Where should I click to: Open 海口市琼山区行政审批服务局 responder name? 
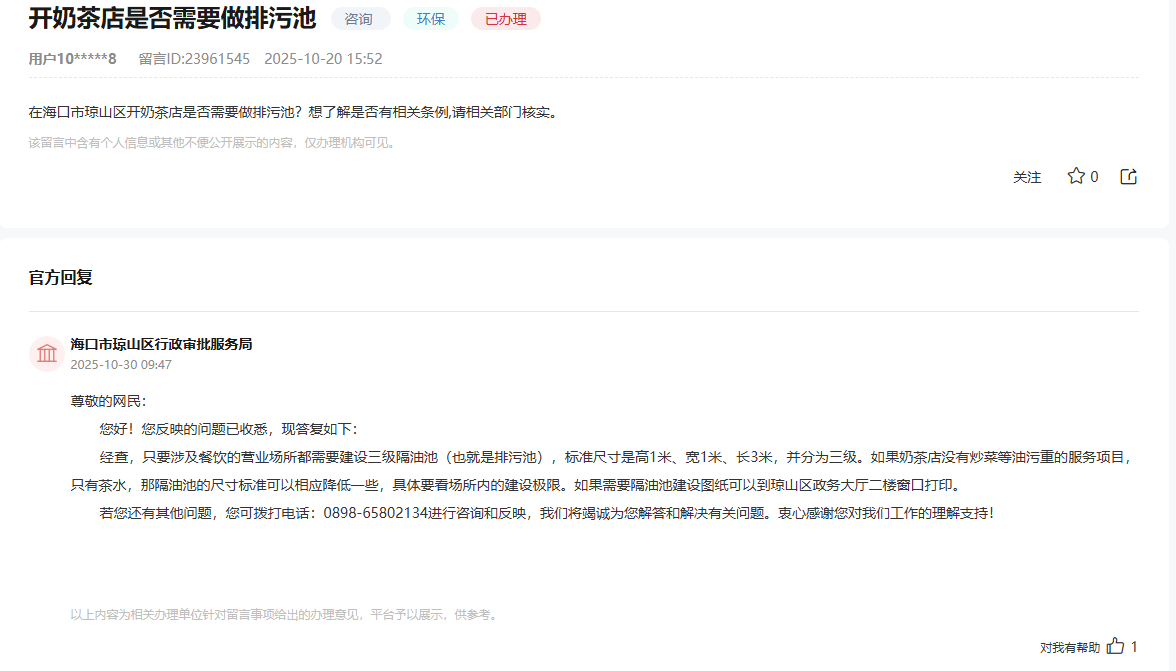[x=162, y=344]
